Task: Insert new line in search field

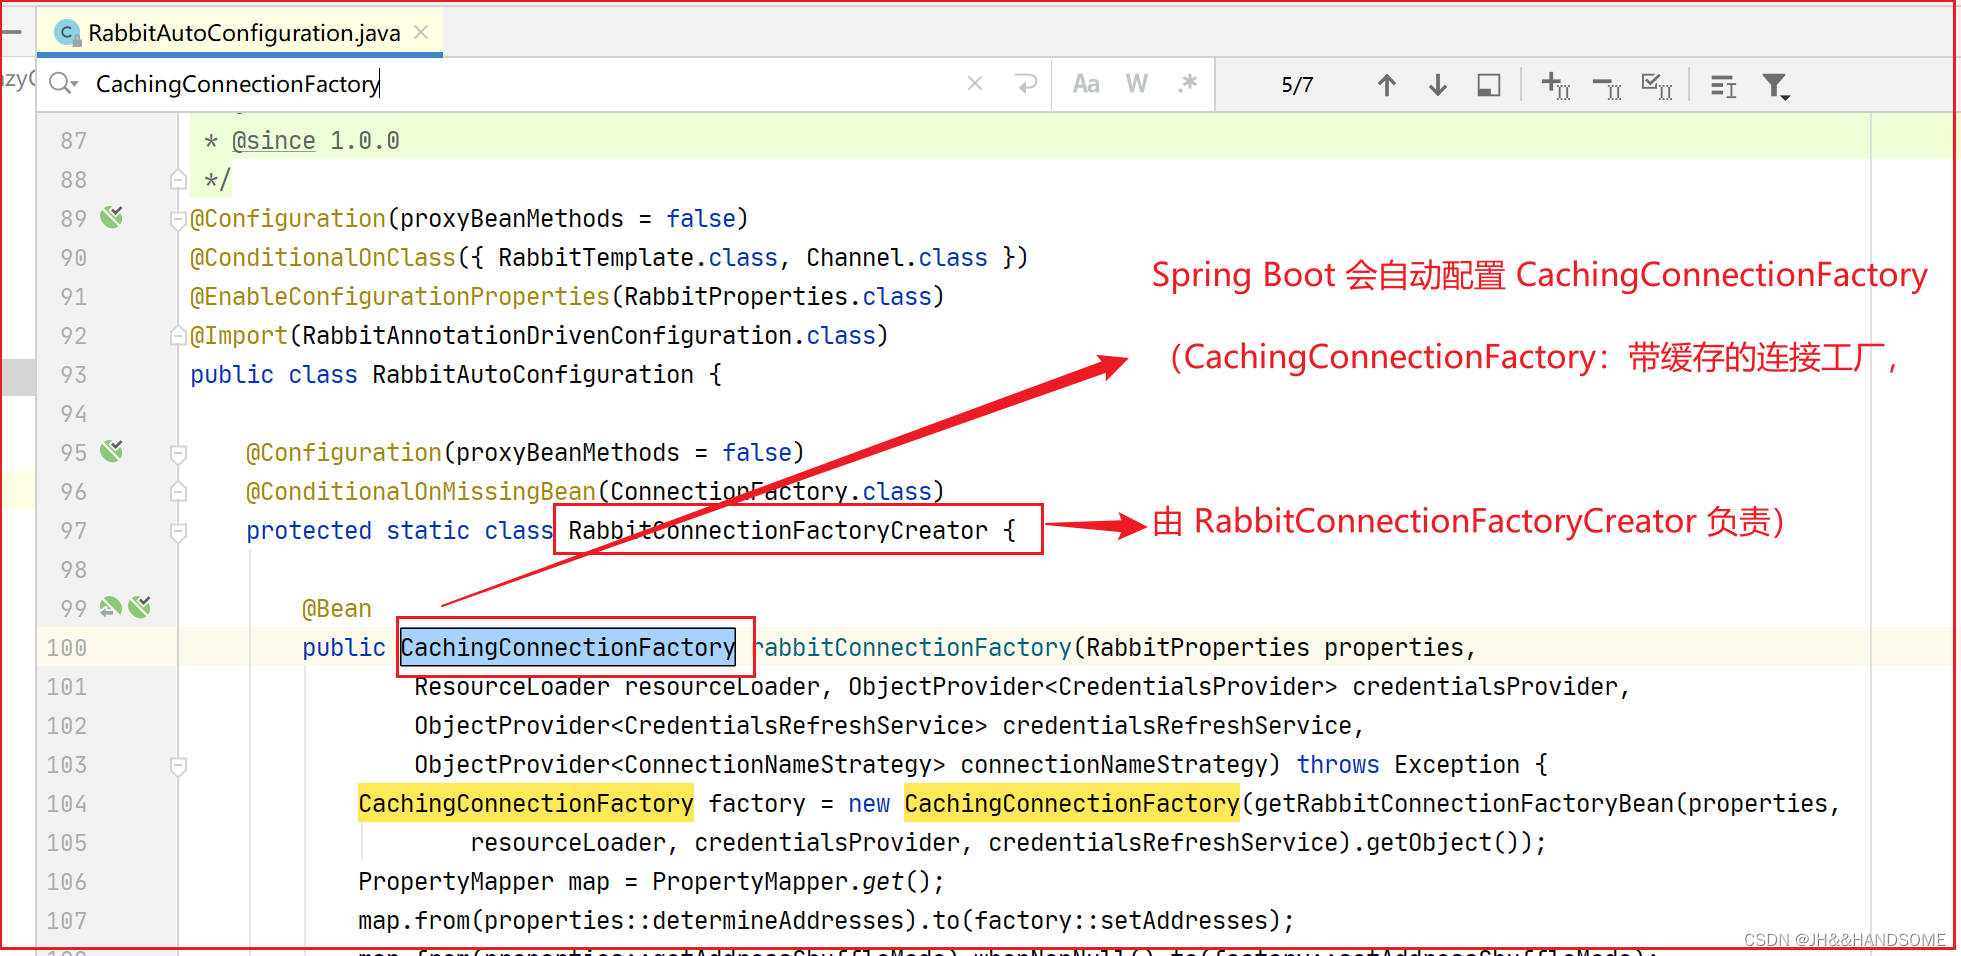Action: tap(1026, 84)
